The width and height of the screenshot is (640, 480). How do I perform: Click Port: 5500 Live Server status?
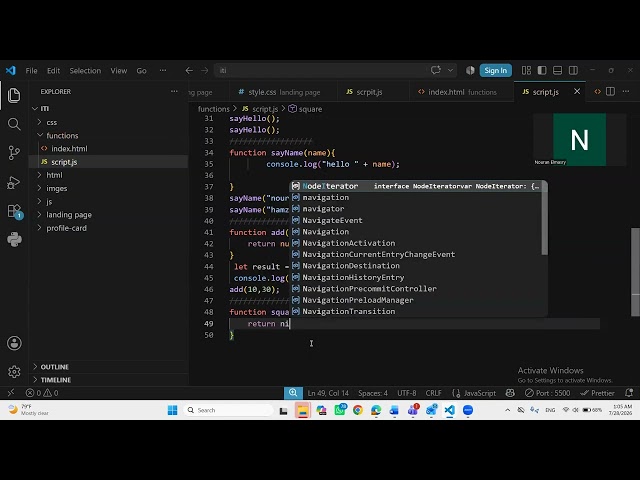[547, 393]
